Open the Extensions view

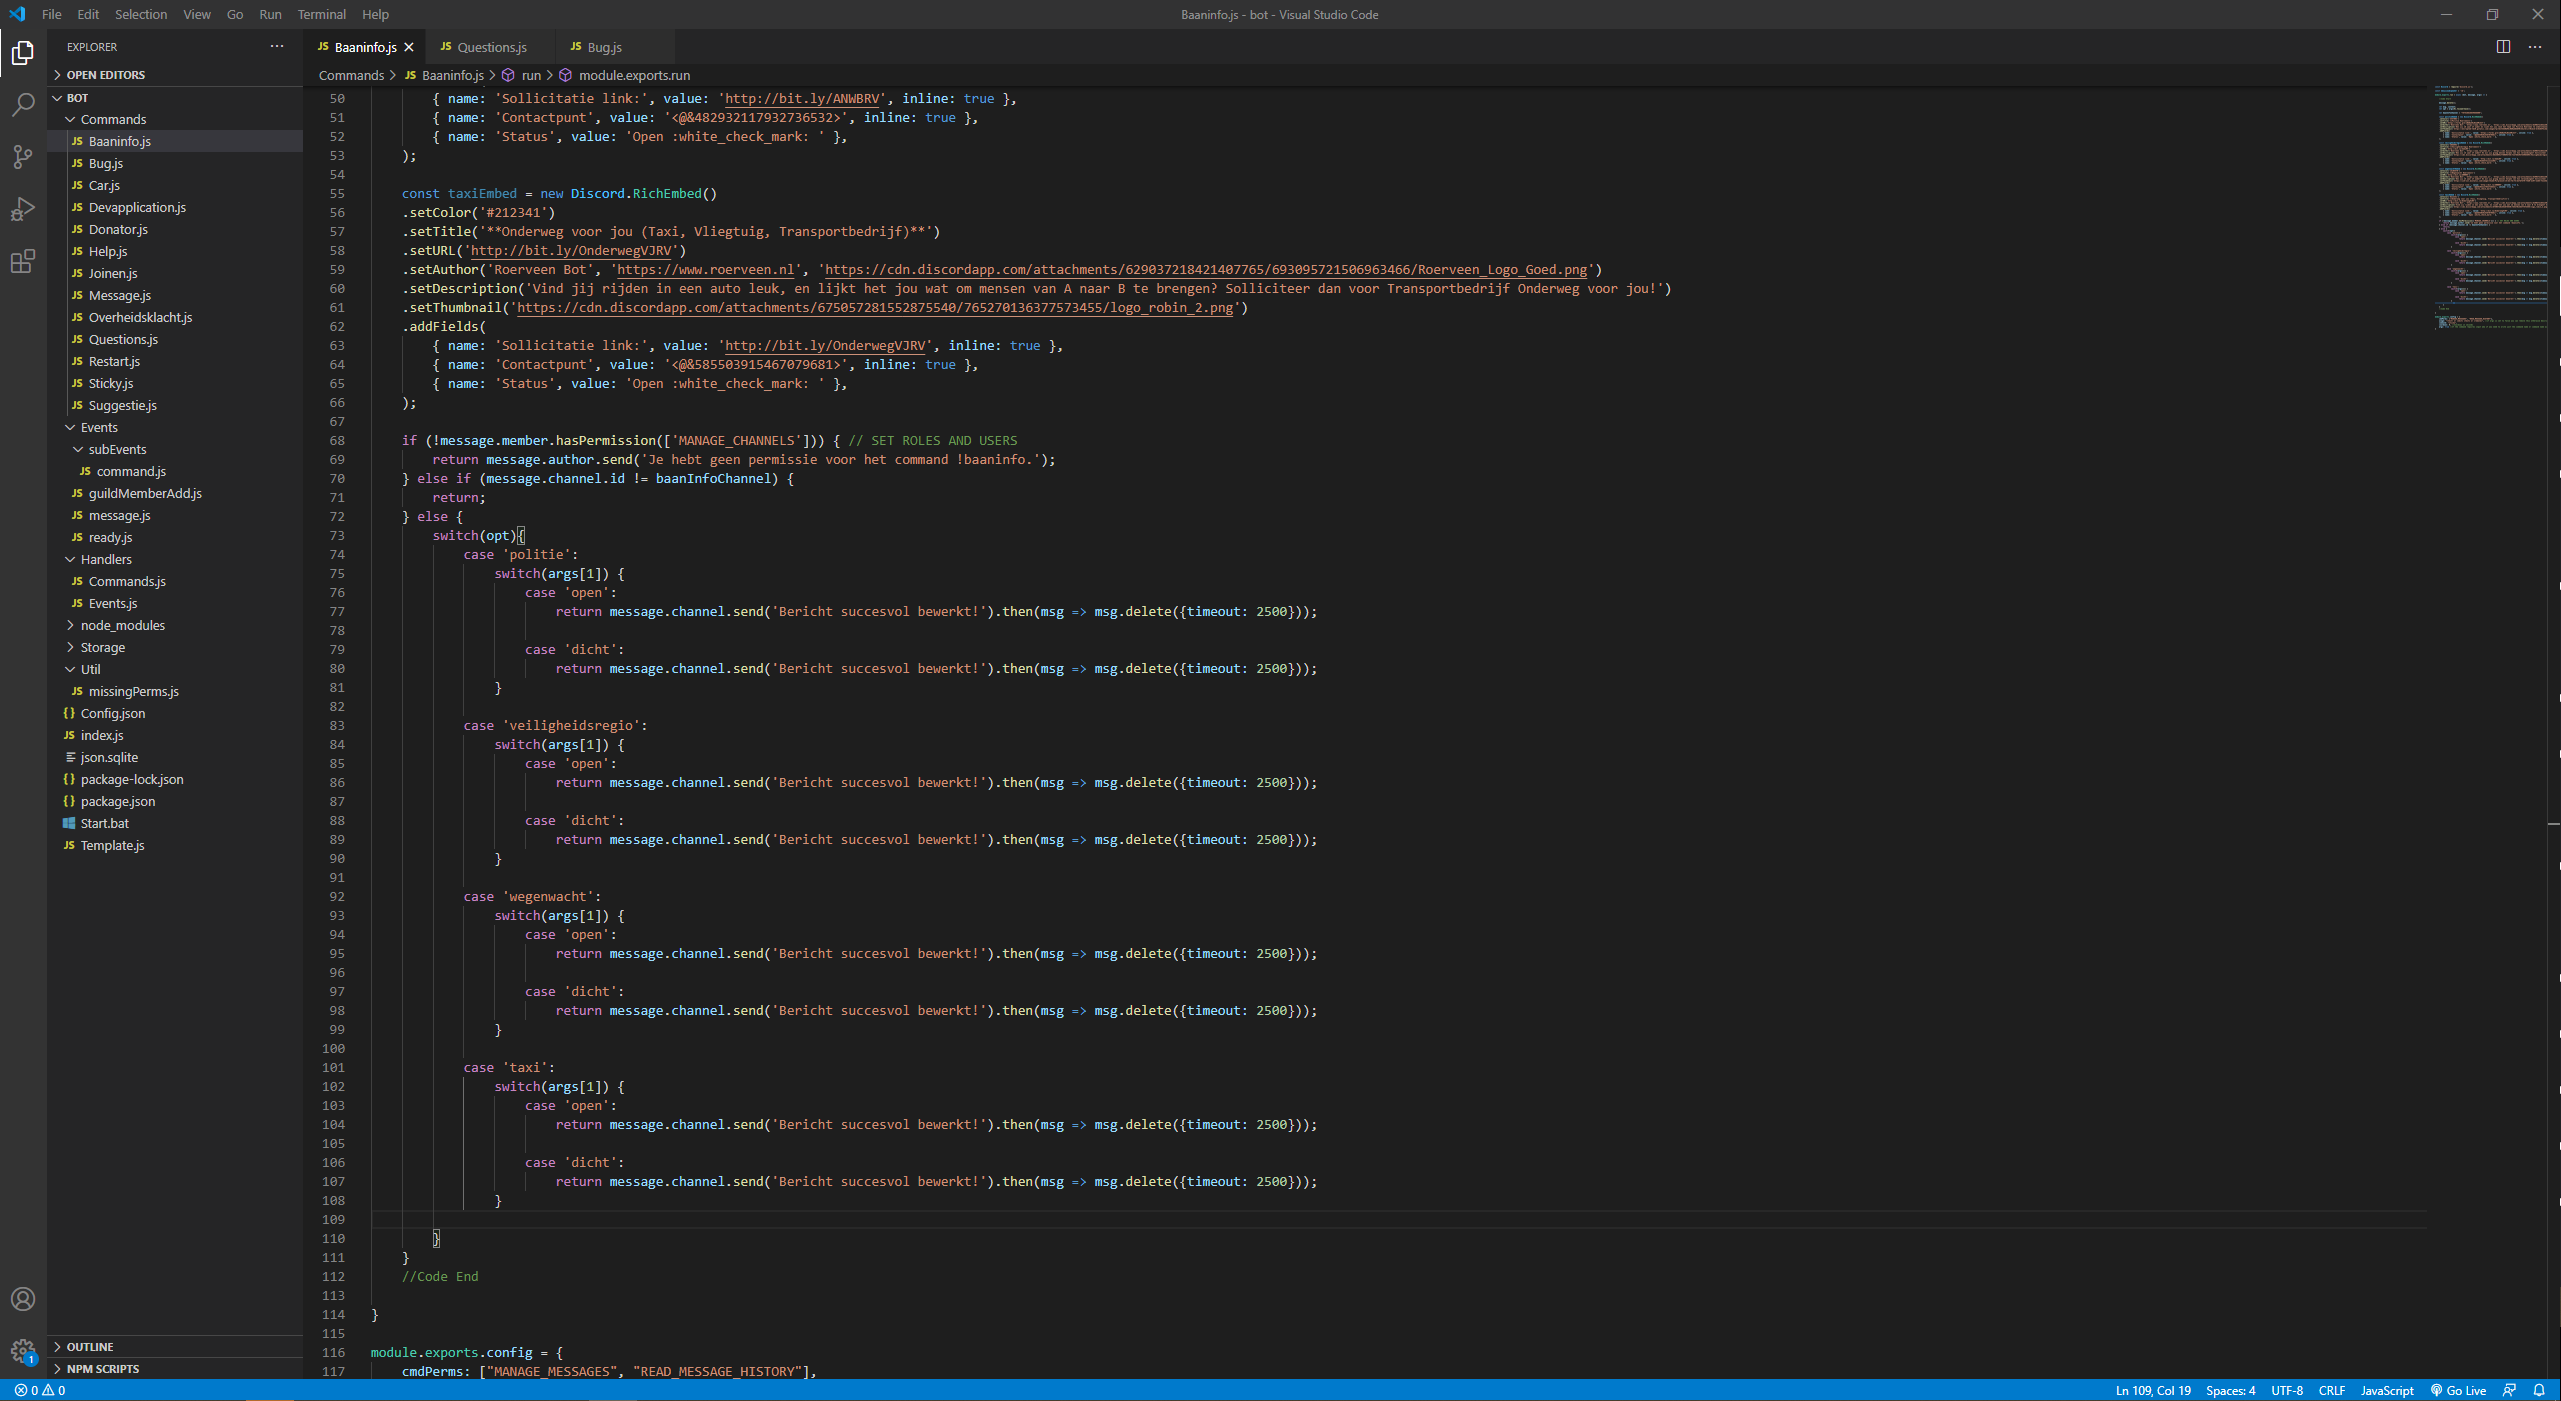23,262
